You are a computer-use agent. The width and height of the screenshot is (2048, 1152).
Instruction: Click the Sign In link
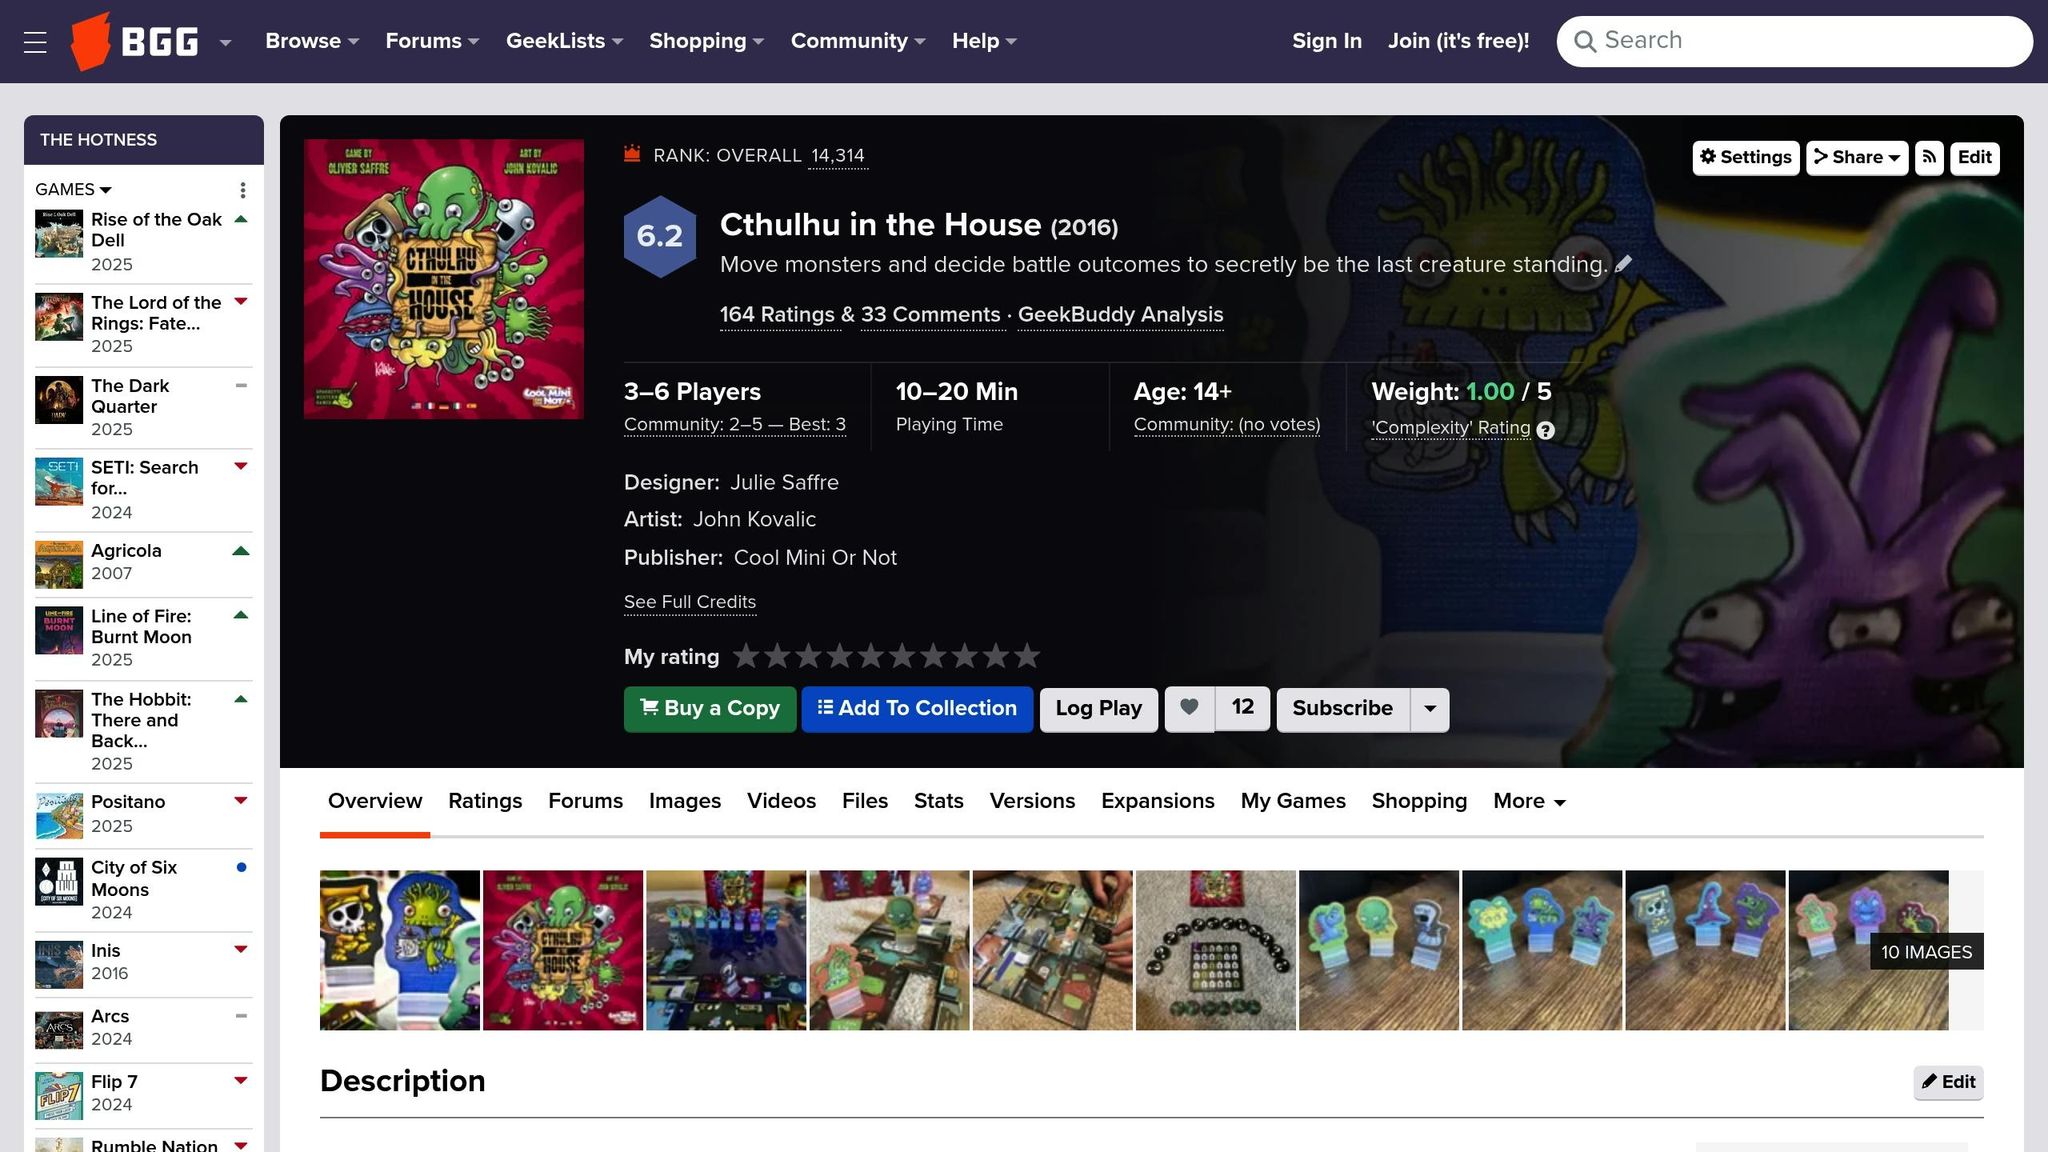[1326, 41]
